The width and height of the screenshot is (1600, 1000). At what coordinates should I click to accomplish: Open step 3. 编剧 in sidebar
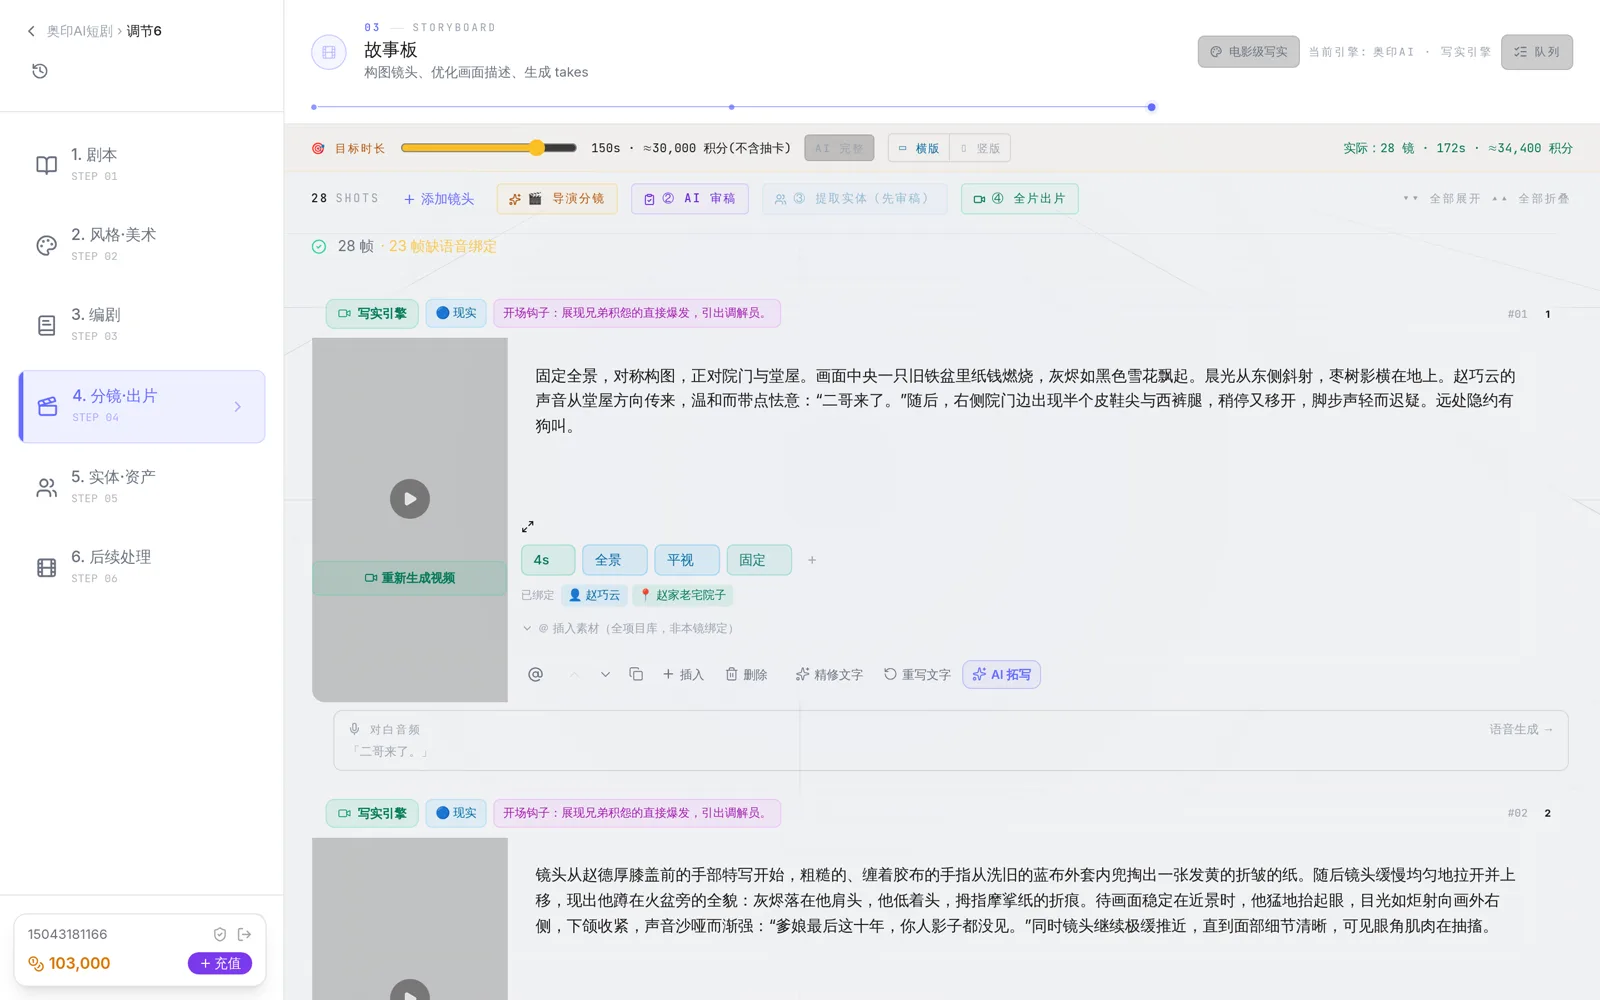(x=142, y=324)
